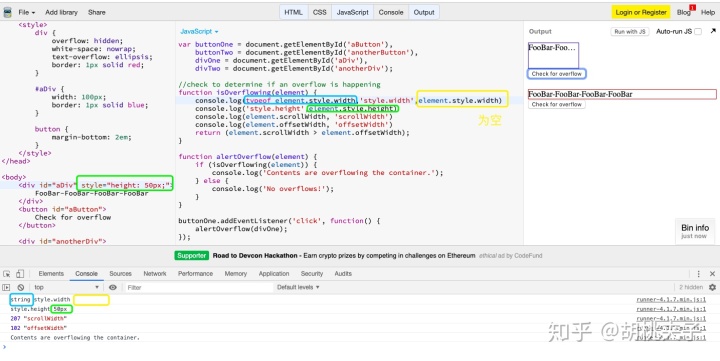720x361 pixels.
Task: Click the green Supporter badge
Action: [x=191, y=256]
